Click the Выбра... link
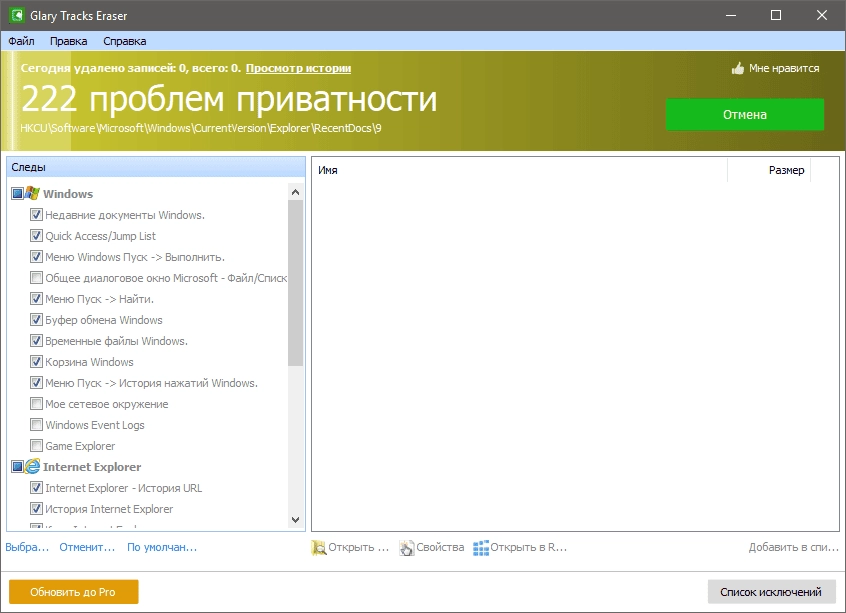The image size is (846, 613). [x=27, y=547]
